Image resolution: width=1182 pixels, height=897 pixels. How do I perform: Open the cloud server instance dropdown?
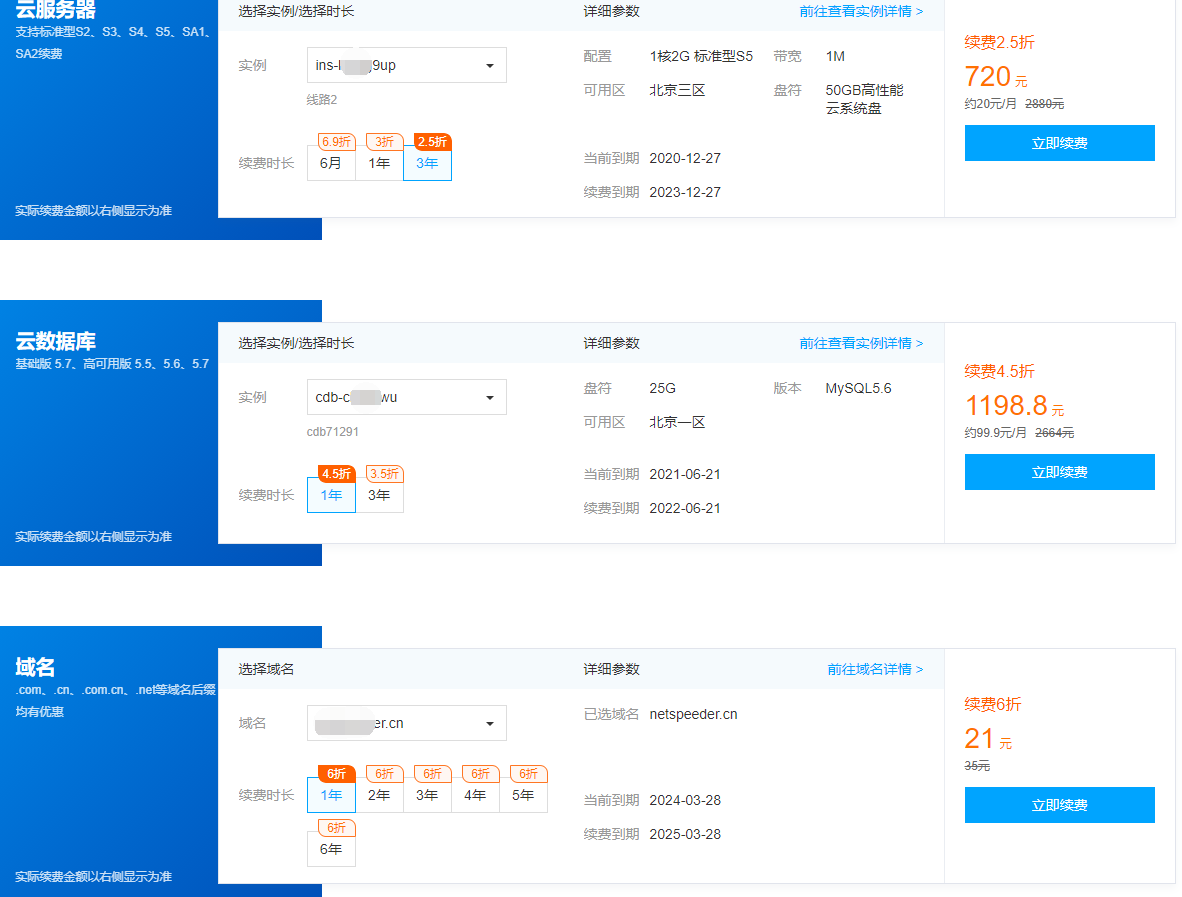coord(406,65)
